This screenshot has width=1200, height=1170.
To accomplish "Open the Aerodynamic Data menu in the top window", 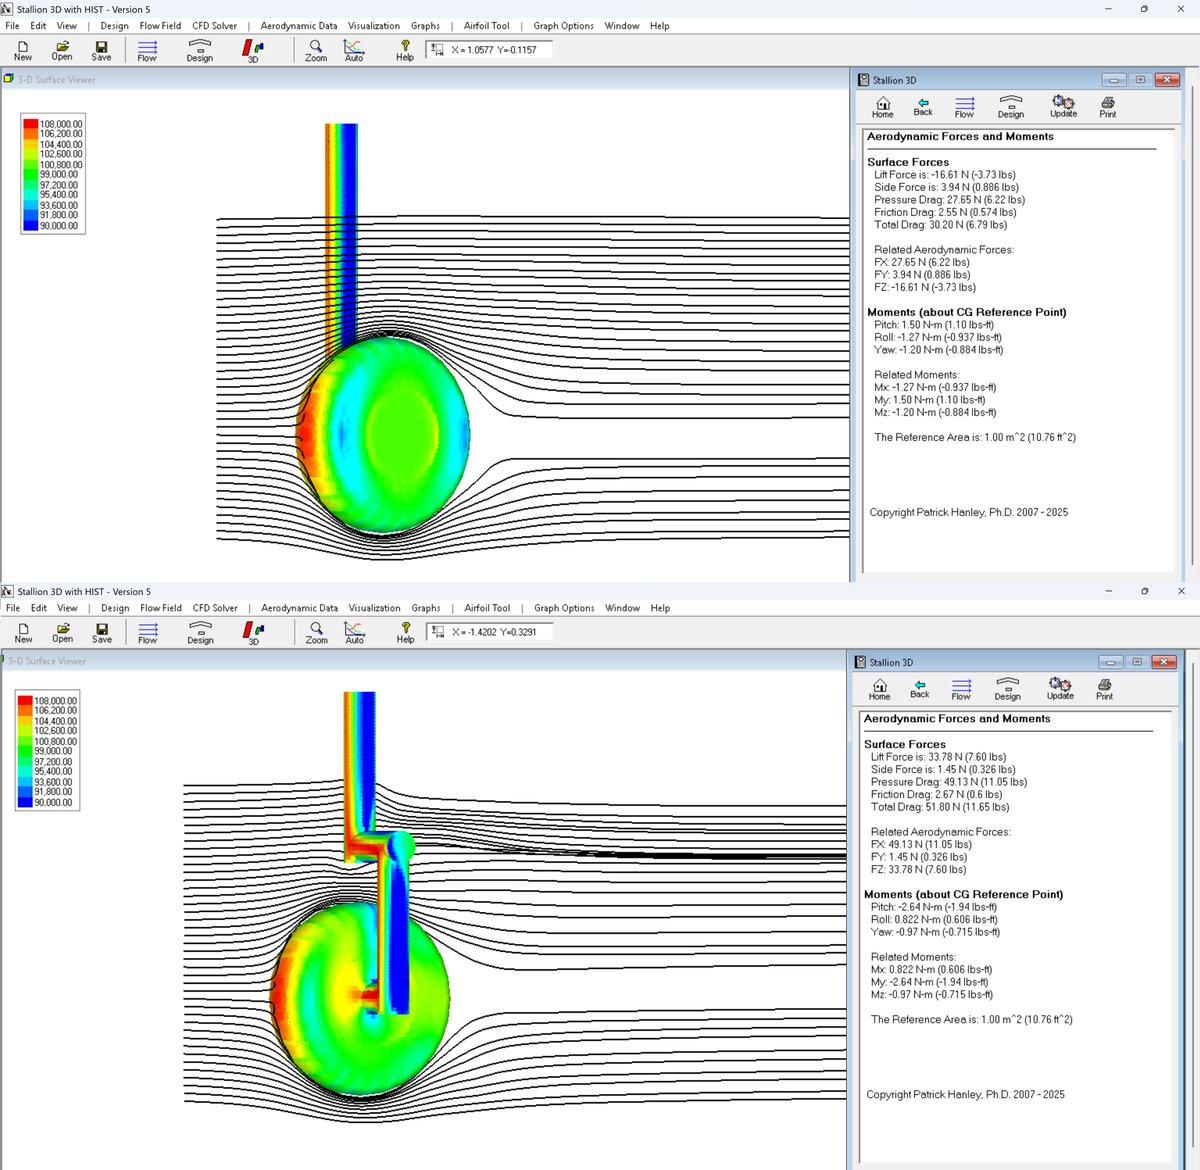I will (x=299, y=26).
